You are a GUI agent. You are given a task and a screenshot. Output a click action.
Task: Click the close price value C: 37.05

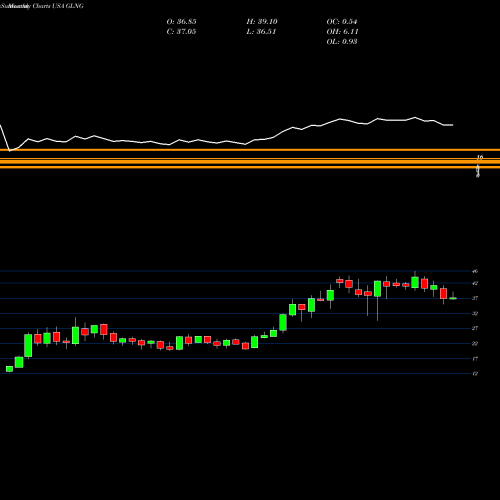181,32
